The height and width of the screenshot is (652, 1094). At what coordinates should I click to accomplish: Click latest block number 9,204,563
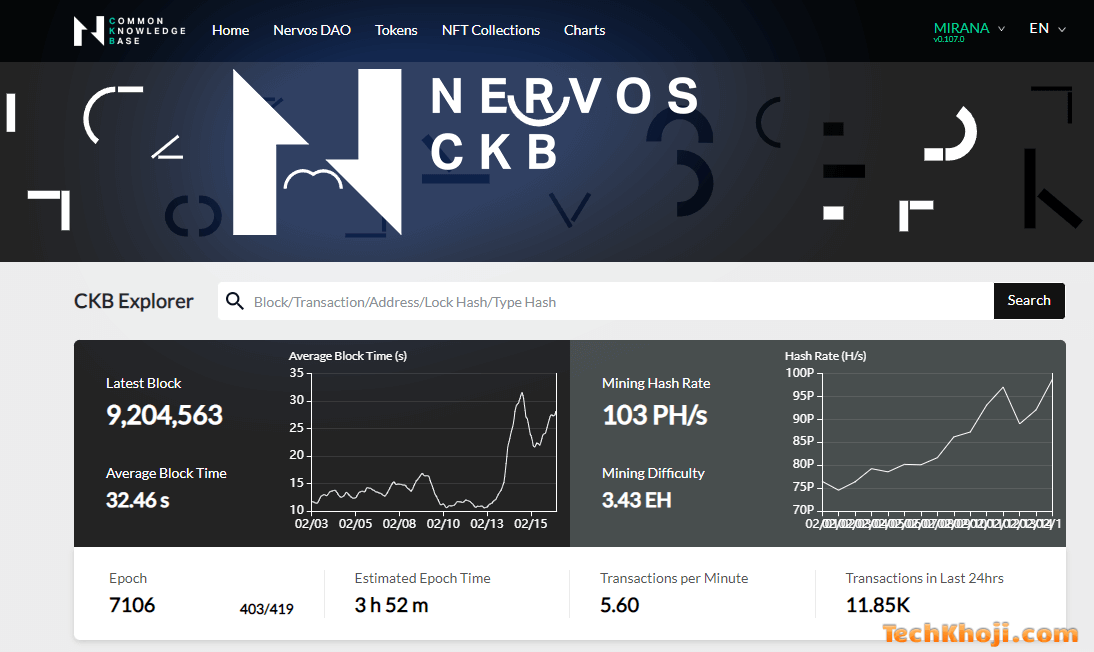(x=164, y=415)
